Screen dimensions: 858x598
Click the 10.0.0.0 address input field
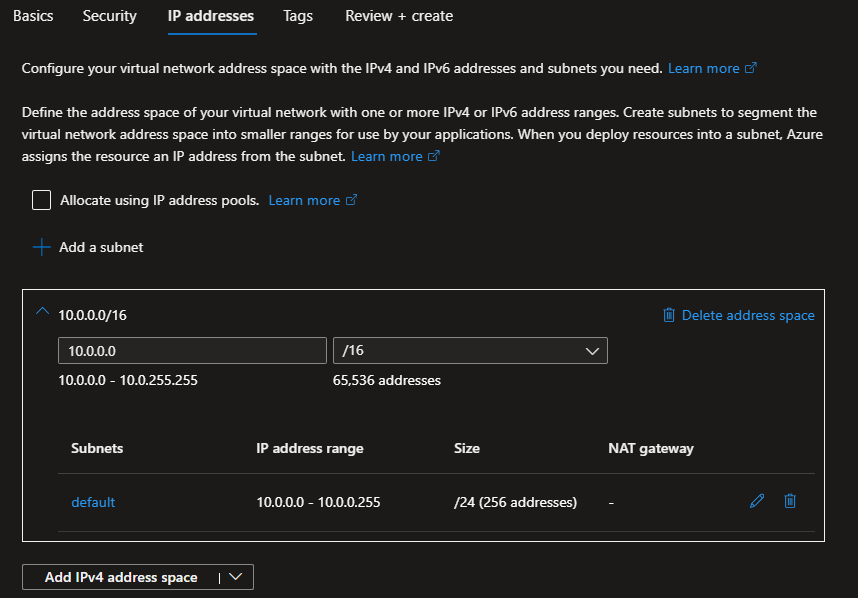click(192, 351)
